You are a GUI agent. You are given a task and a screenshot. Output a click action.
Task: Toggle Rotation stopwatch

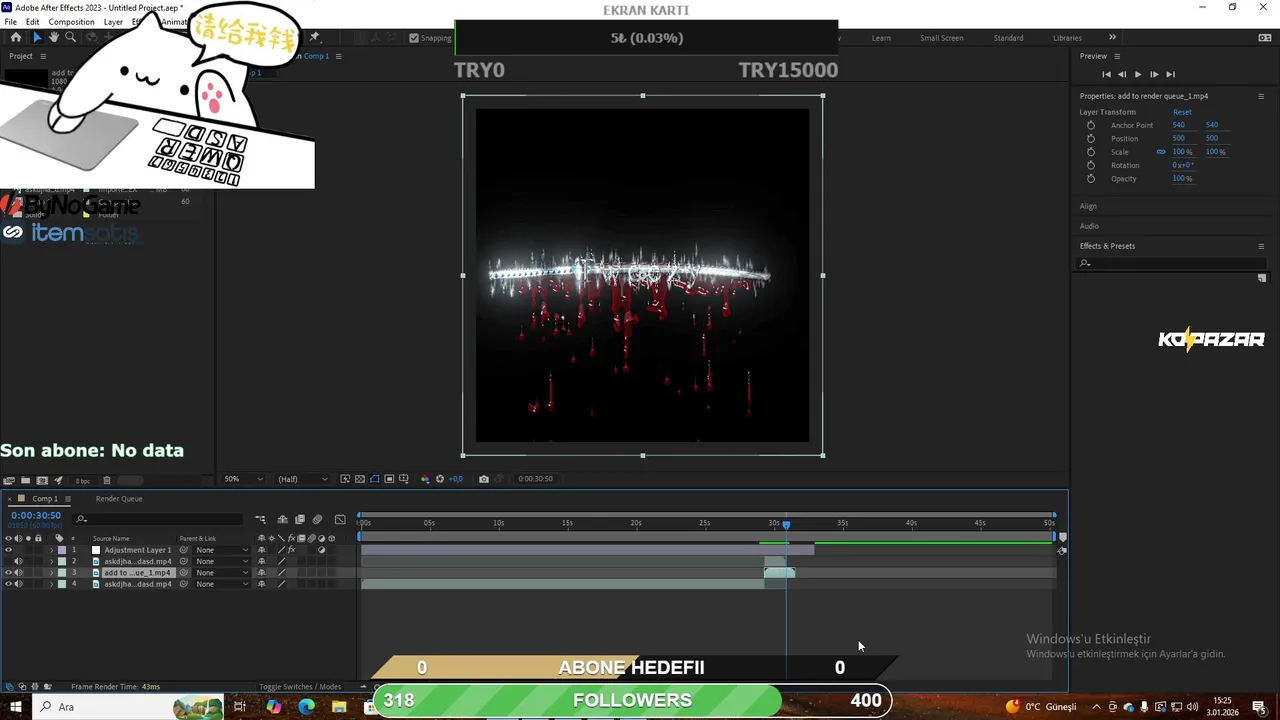pos(1091,165)
